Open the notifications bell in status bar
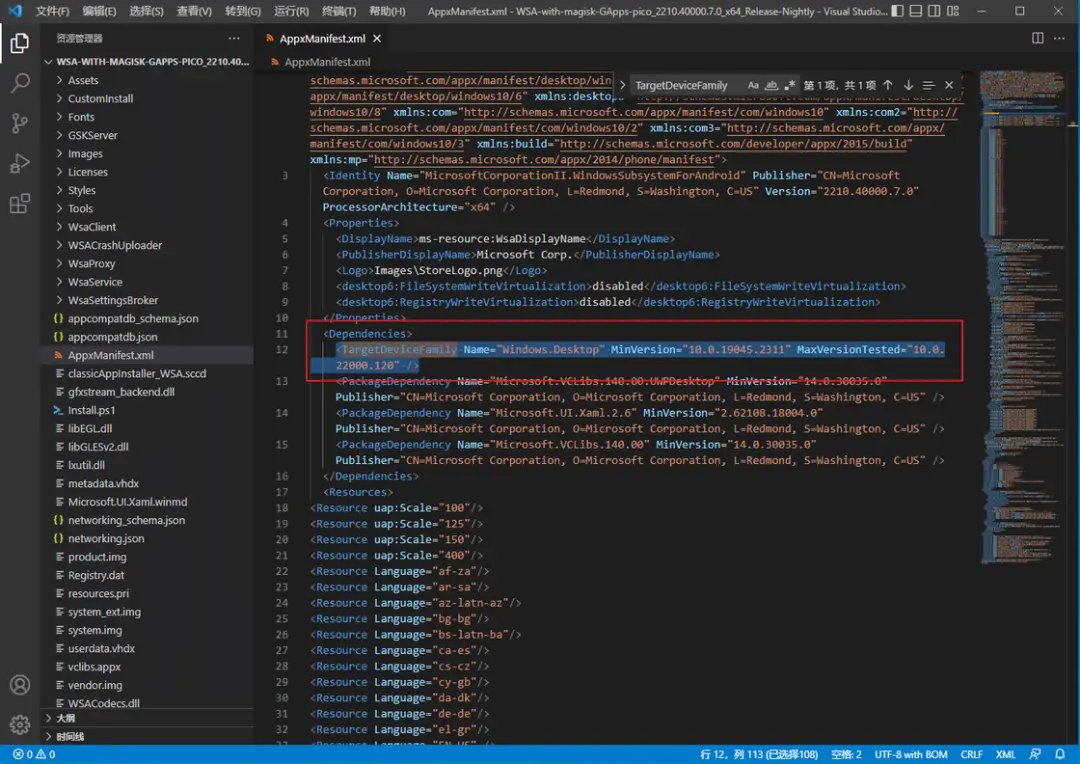 pos(1060,754)
